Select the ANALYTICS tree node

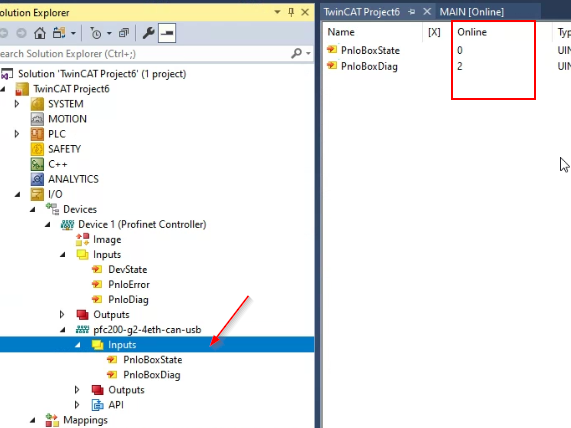(x=73, y=179)
